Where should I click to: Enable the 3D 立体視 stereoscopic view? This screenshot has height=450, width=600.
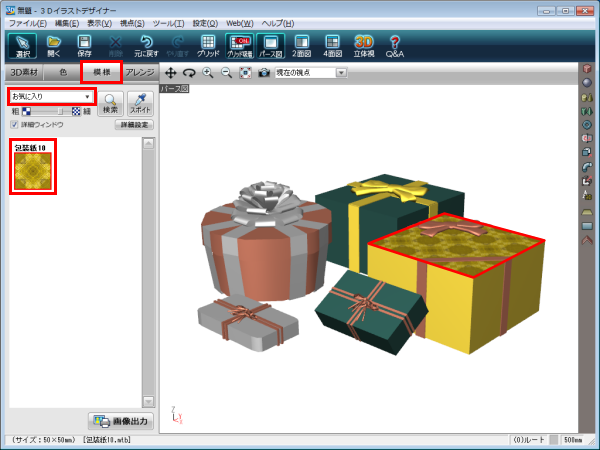pos(363,45)
